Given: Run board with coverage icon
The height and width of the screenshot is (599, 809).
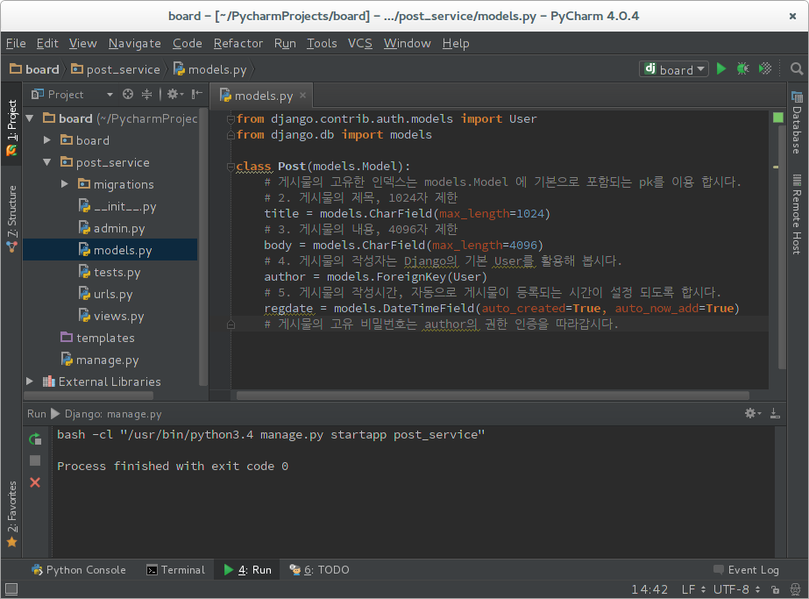Looking at the screenshot, I should click(765, 69).
